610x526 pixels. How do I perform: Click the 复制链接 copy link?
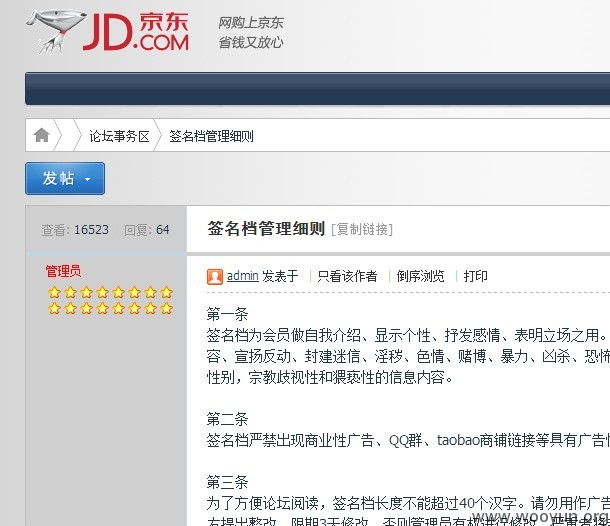click(362, 229)
